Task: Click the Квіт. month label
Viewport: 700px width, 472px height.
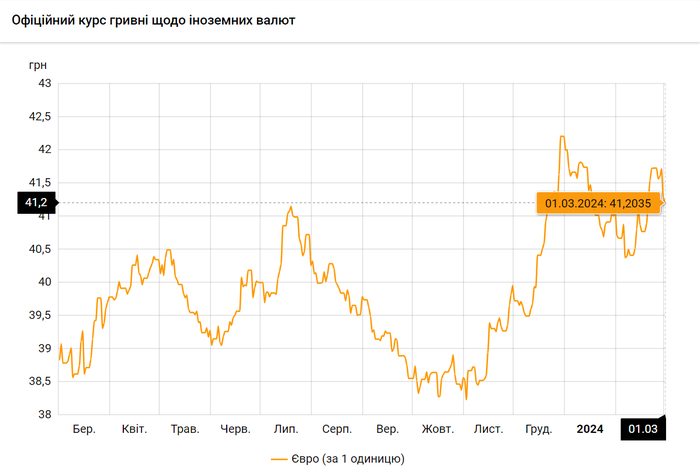Action: point(134,429)
